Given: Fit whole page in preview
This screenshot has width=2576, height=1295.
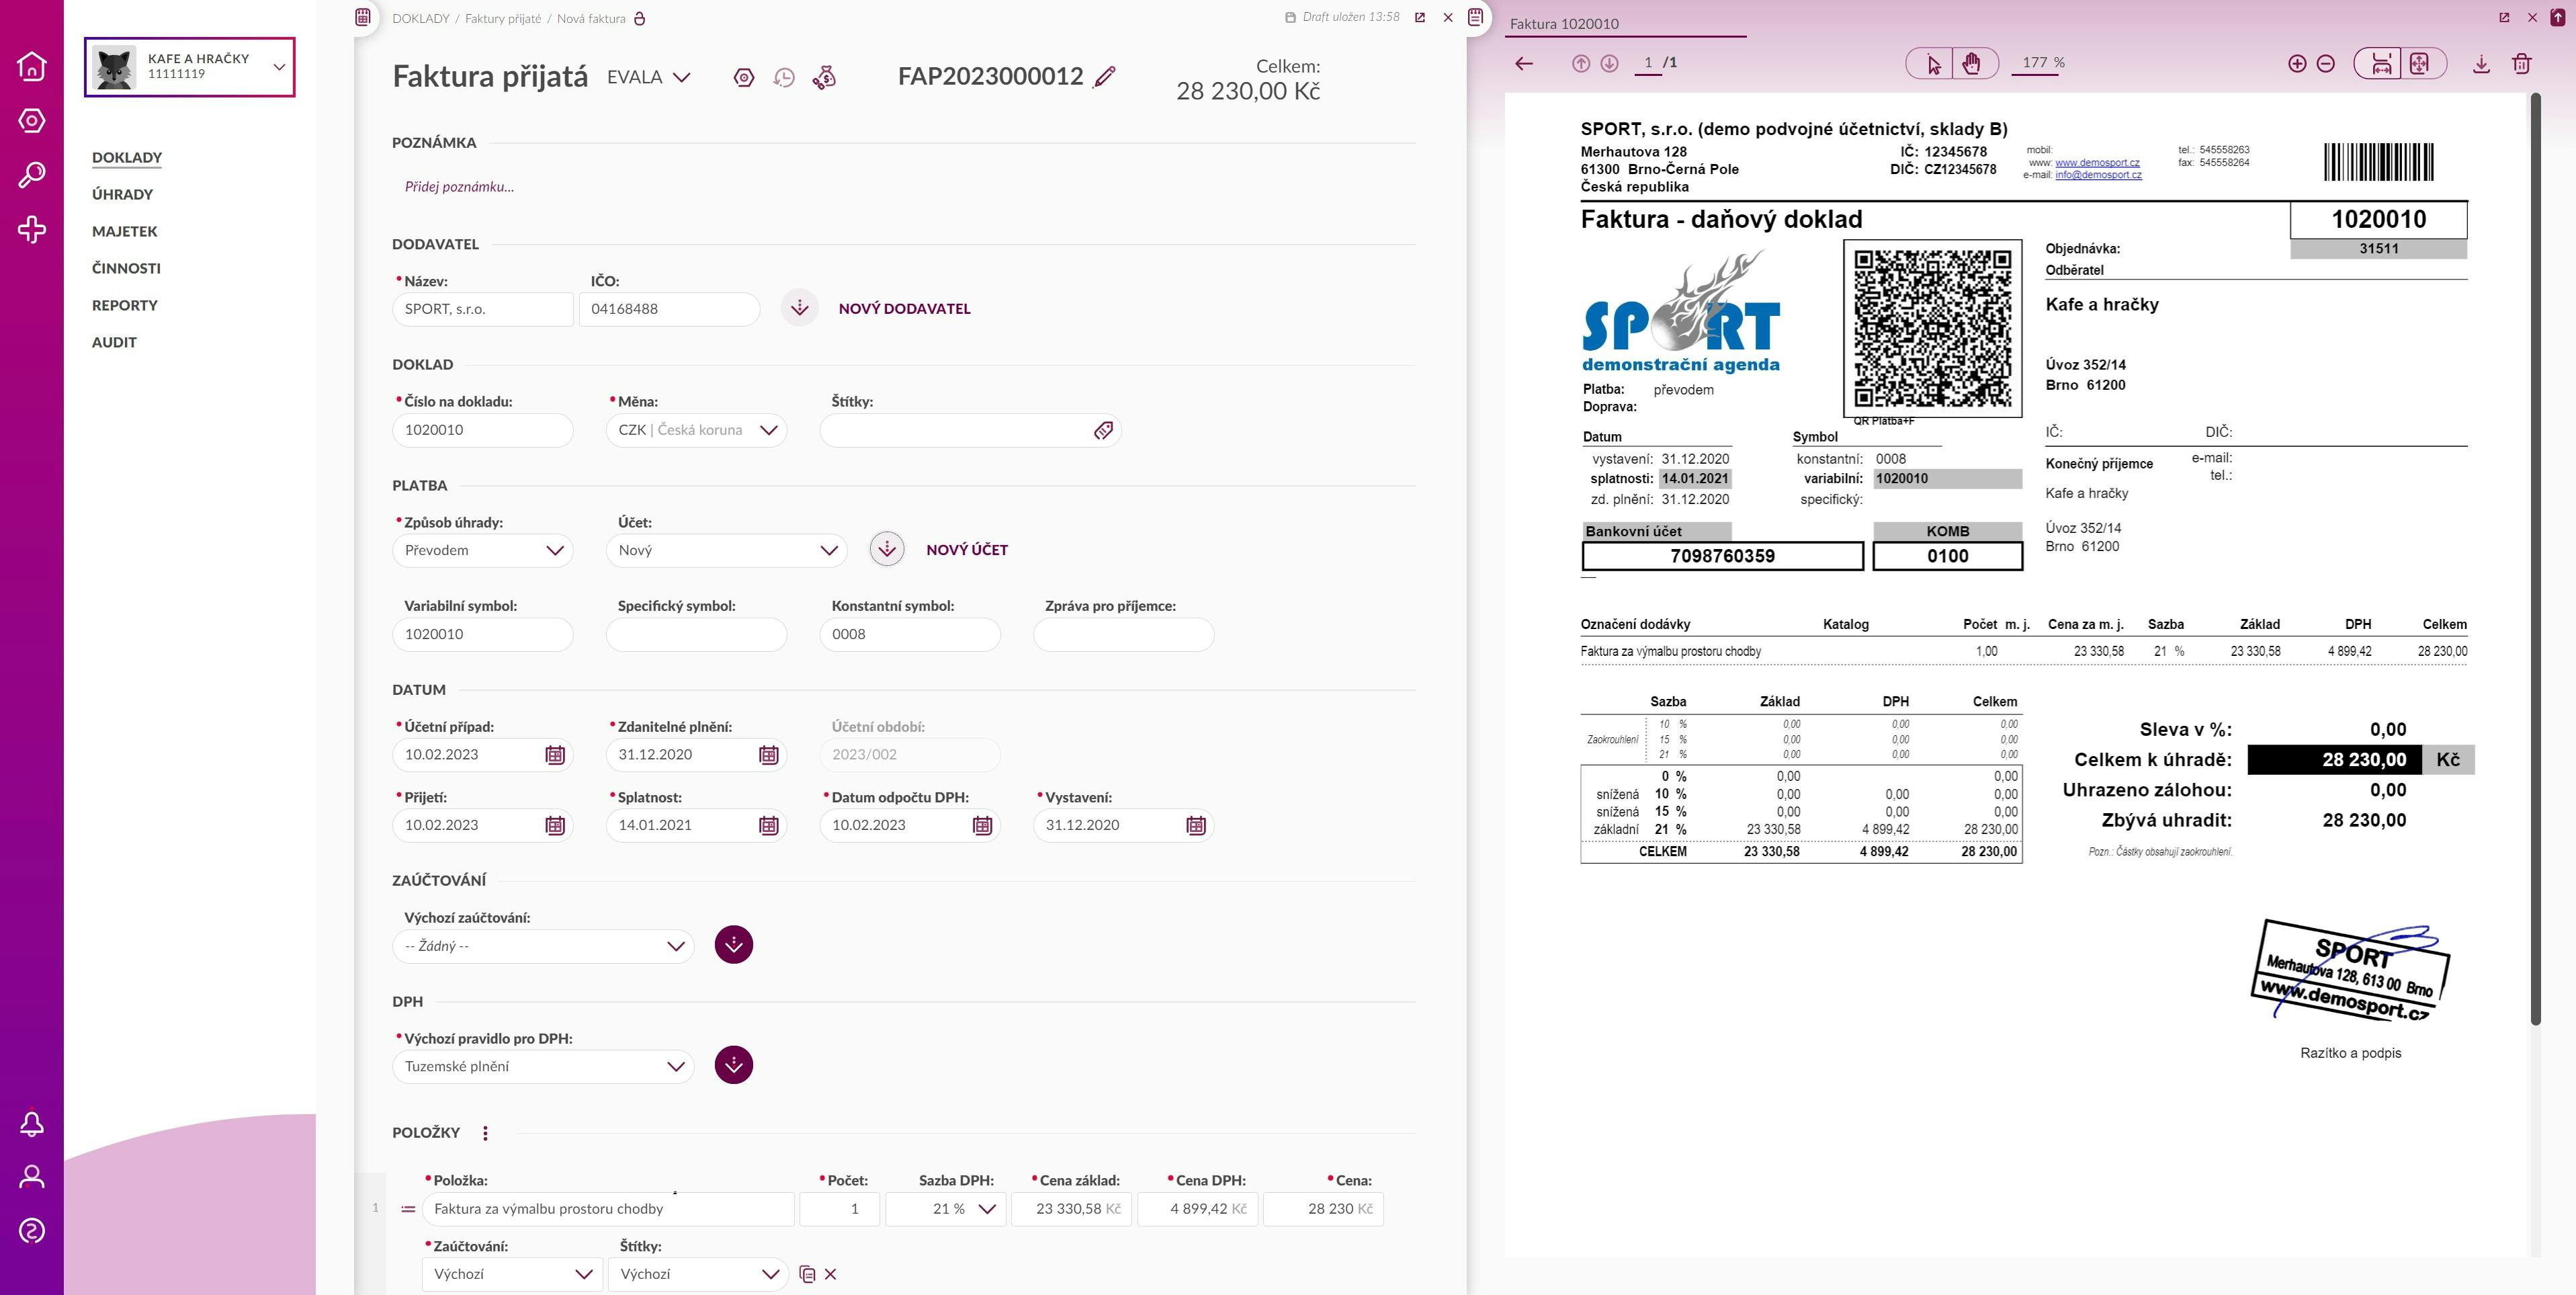Looking at the screenshot, I should pos(2420,63).
